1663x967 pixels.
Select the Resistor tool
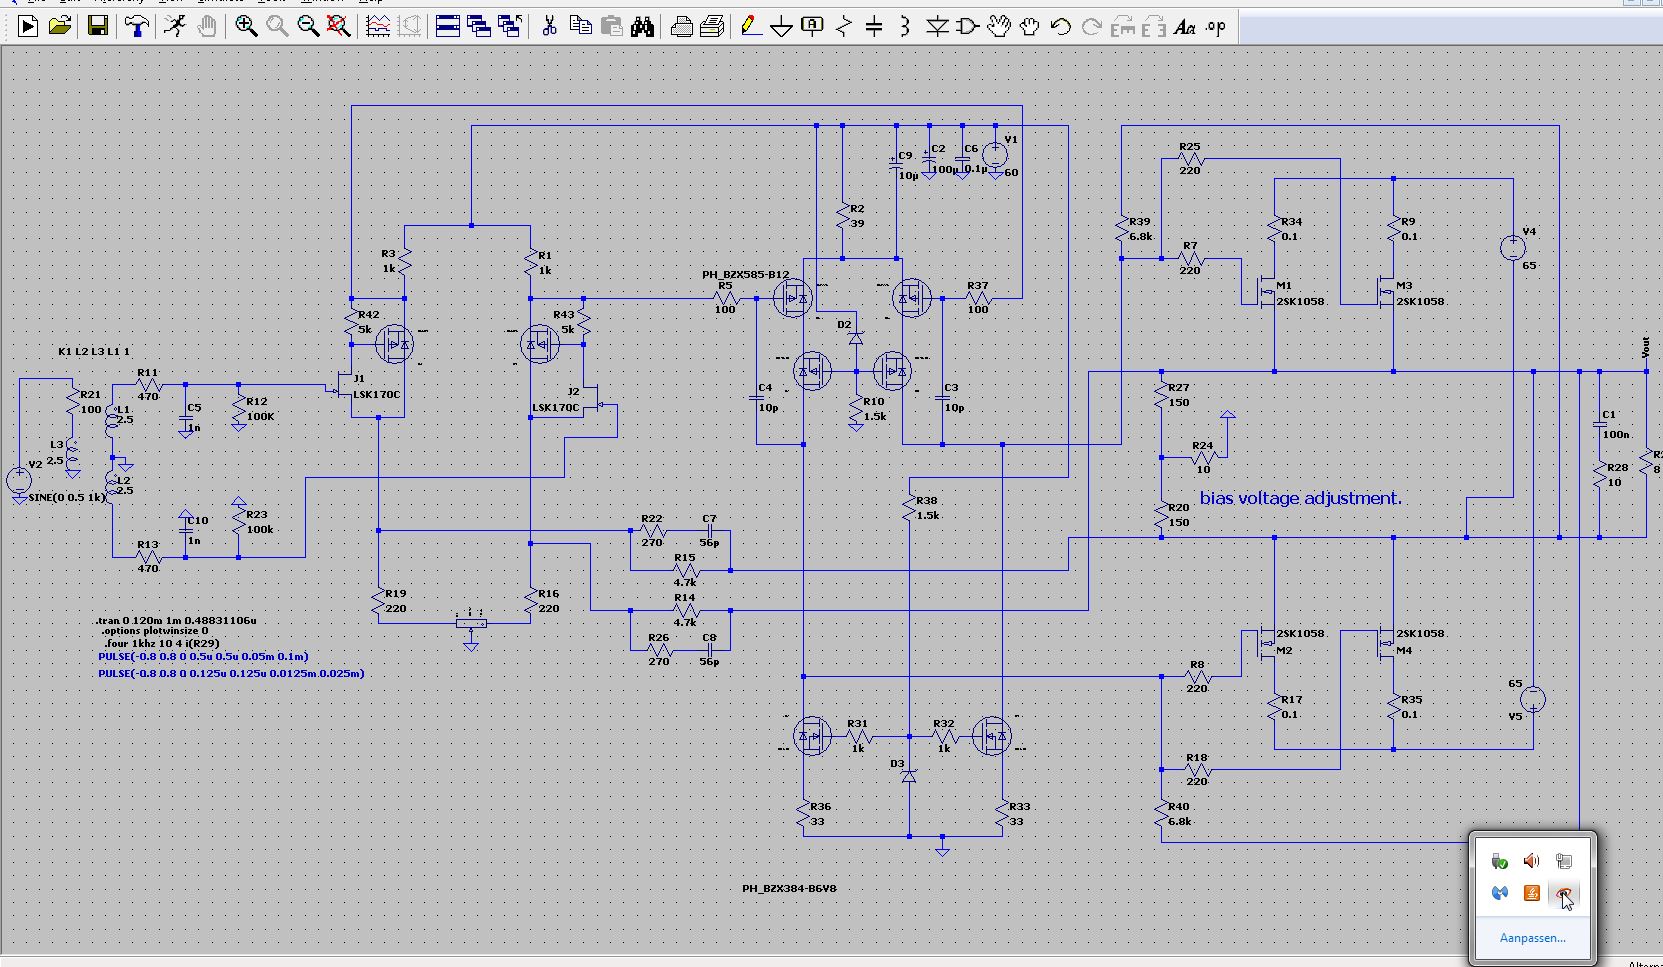click(844, 27)
